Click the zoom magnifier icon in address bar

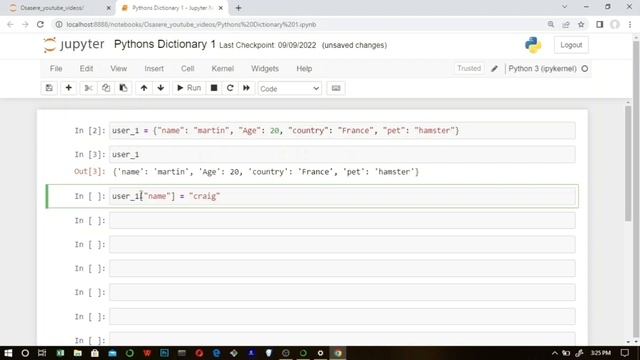[551, 24]
